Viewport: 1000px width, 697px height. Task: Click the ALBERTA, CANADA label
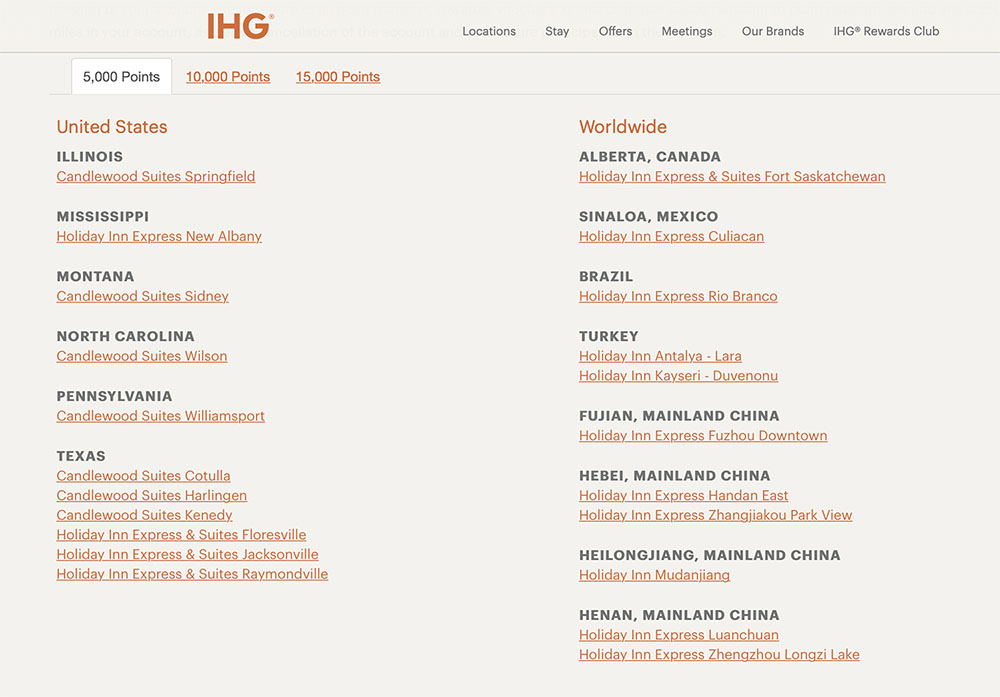pos(650,157)
